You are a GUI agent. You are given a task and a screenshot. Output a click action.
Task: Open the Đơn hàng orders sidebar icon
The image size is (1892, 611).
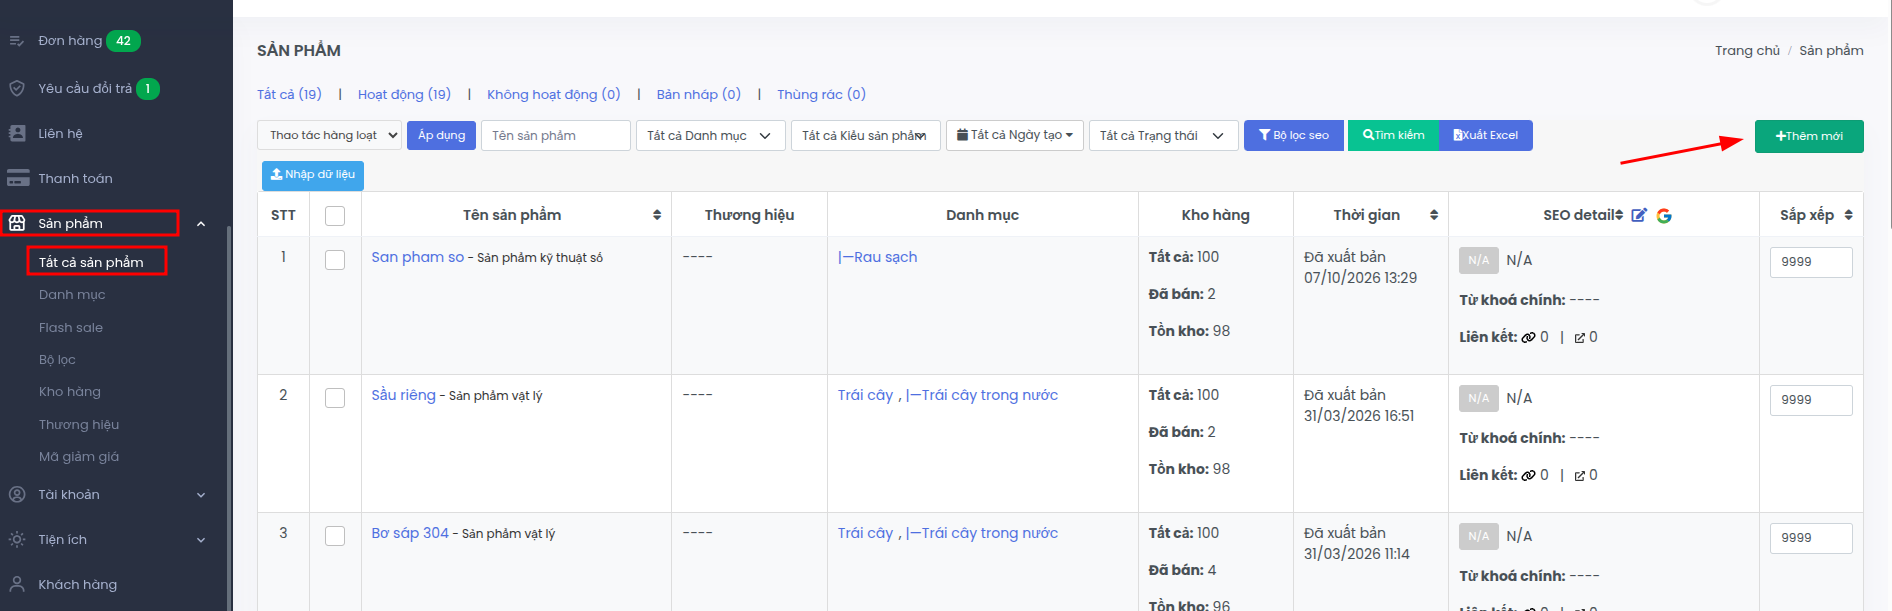pos(17,41)
